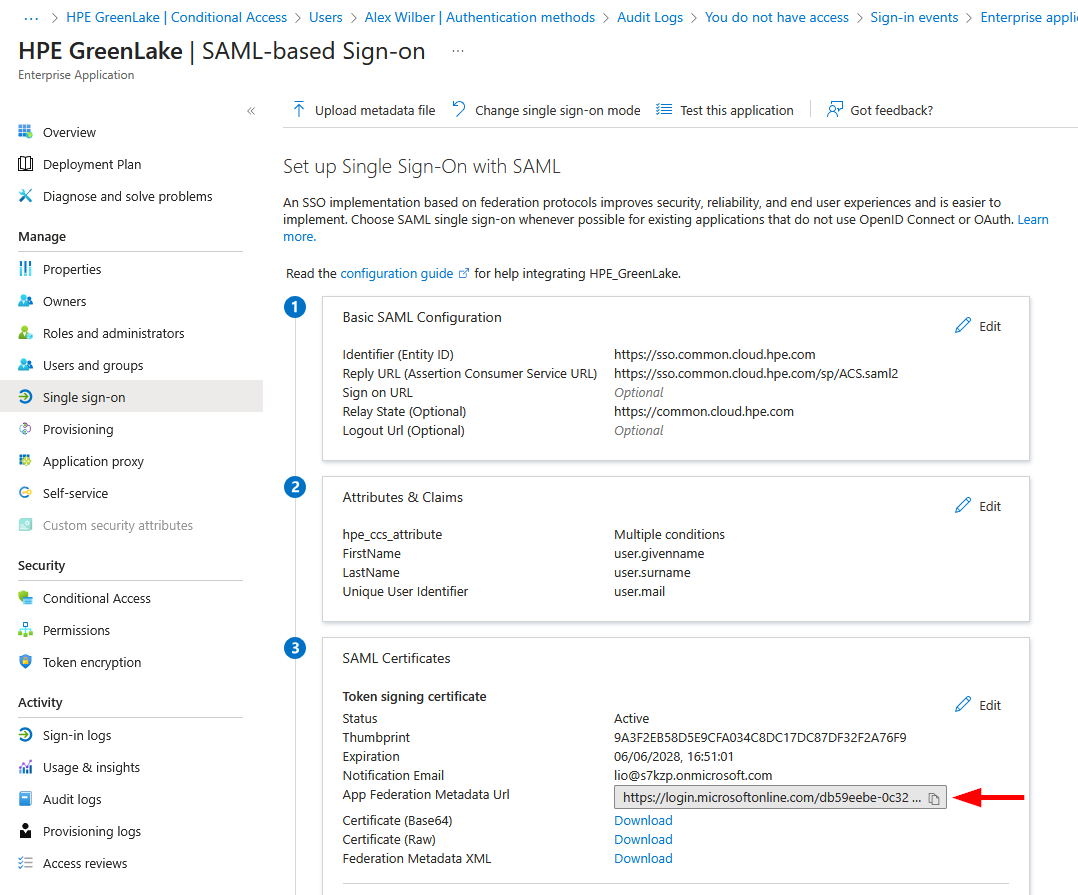The width and height of the screenshot is (1078, 895).
Task: Open the configuration guide link
Action: click(x=397, y=273)
